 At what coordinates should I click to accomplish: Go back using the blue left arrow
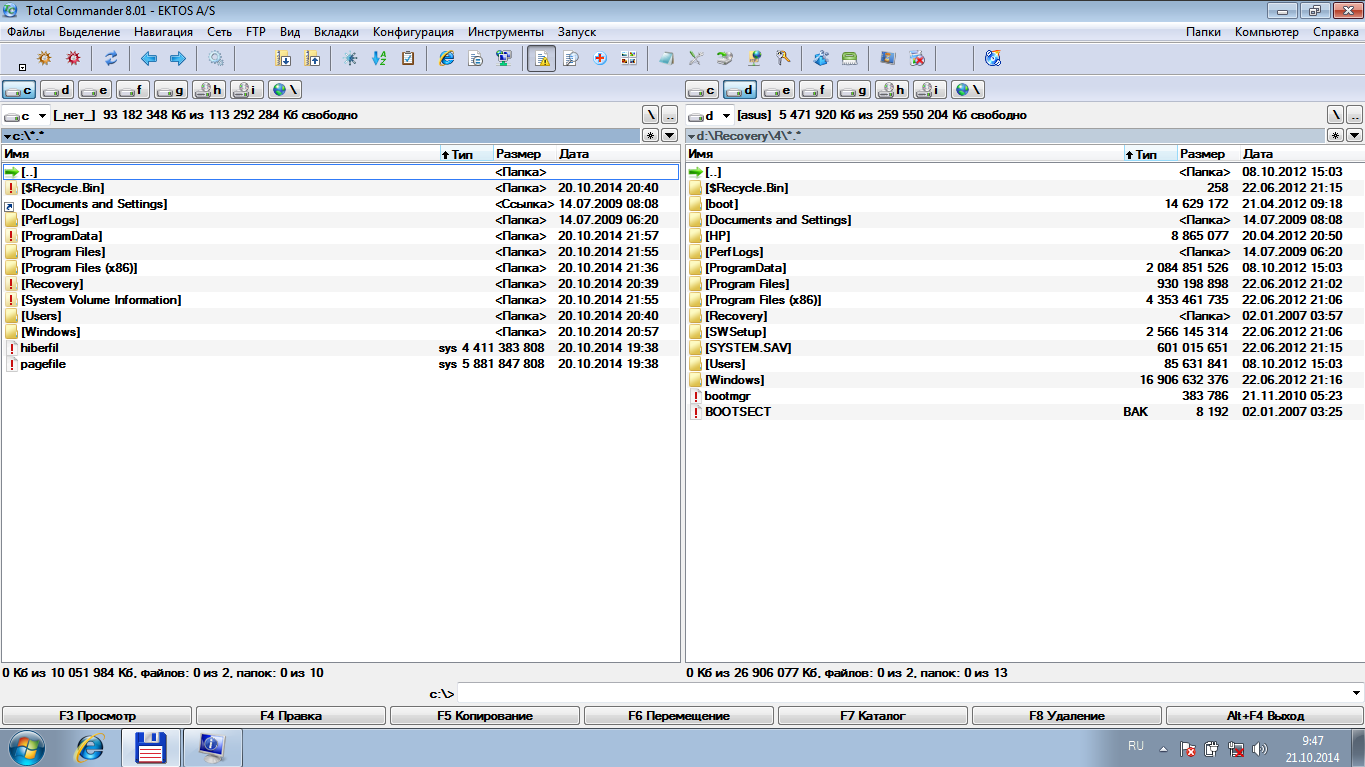click(149, 58)
